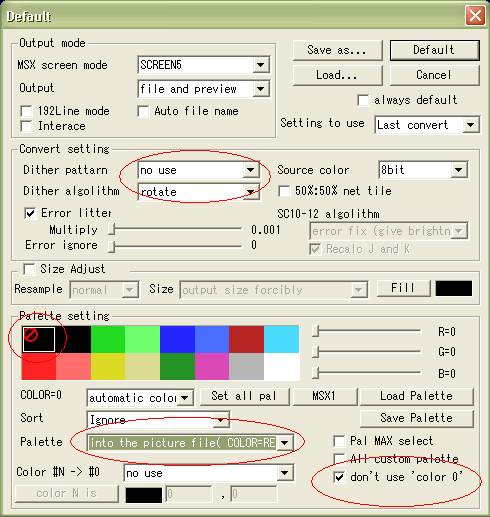Click the Save as... button
The width and height of the screenshot is (490, 517).
click(337, 50)
